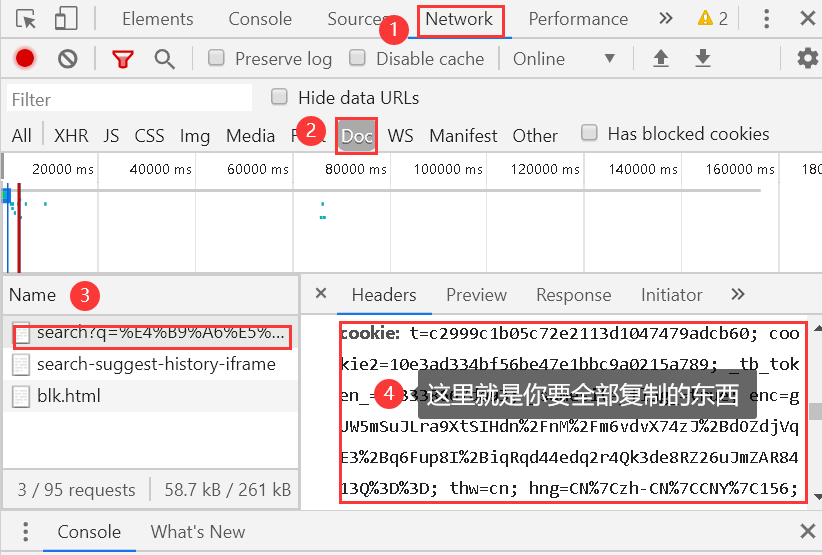Enable the Disable cache checkbox
The image size is (822, 555).
[x=357, y=57]
